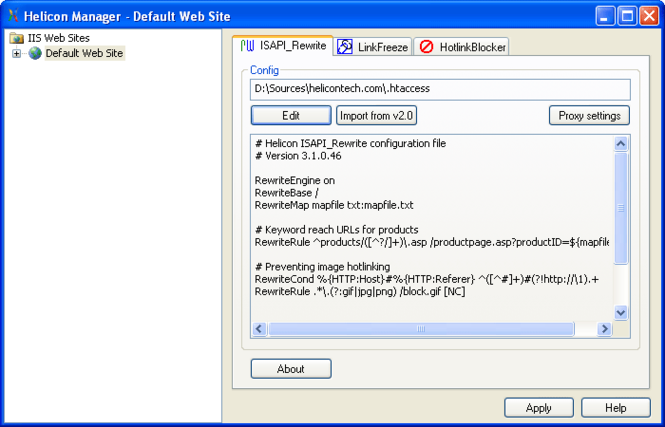665x427 pixels.
Task: Click the About button
Action: [x=291, y=368]
